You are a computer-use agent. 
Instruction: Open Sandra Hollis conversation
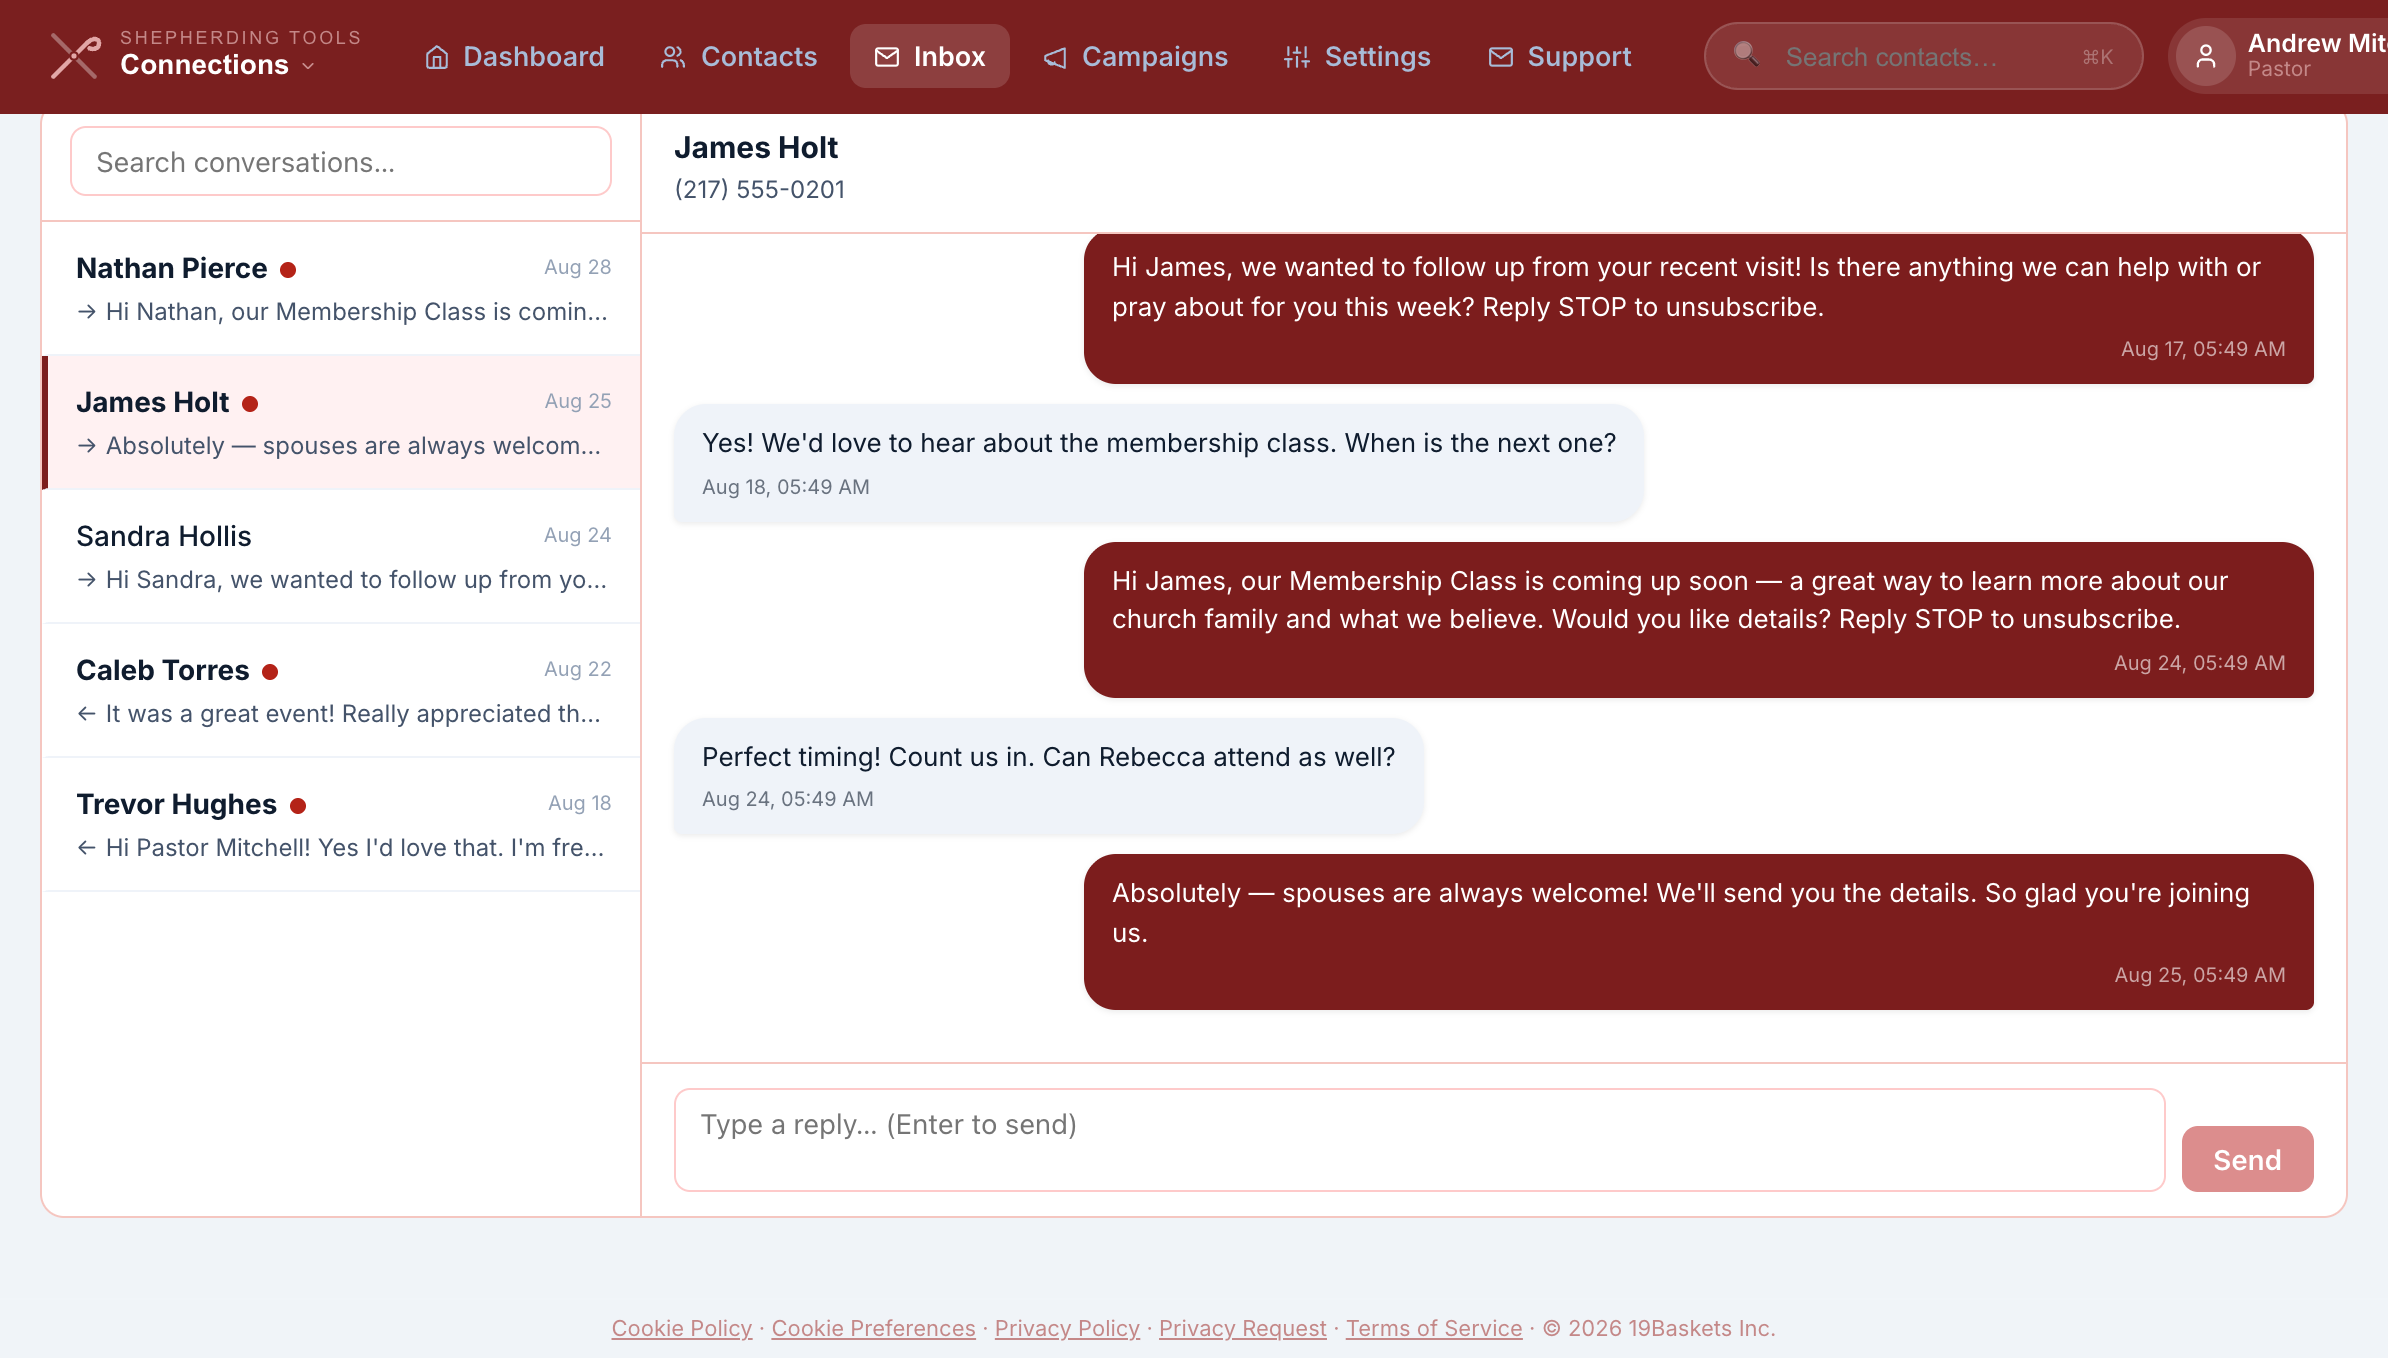pyautogui.click(x=341, y=556)
